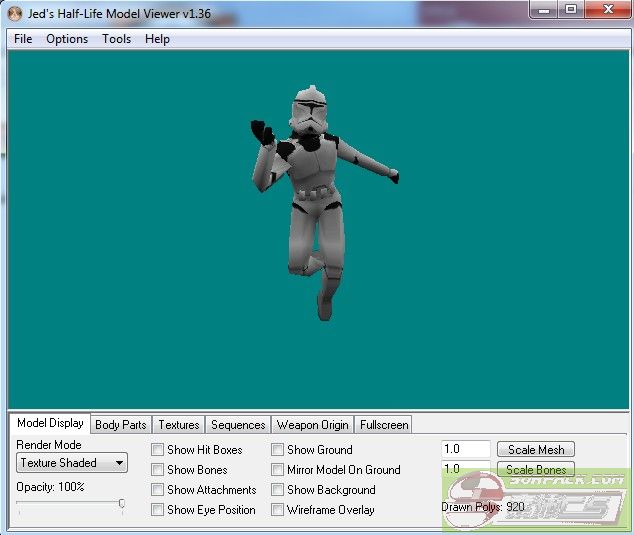Go to the Sequences tab
Viewport: 634px width, 535px height.
point(238,425)
